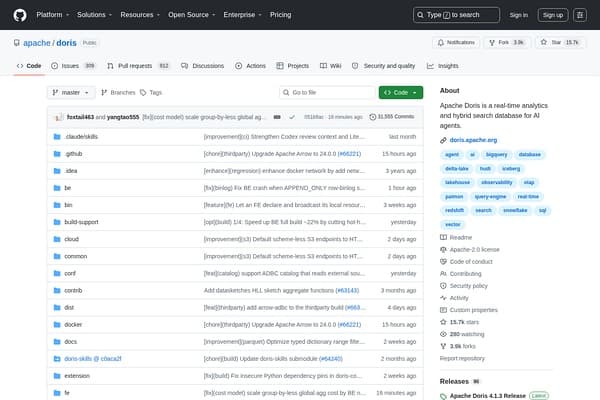
Task: Open the Pull requests tab
Action: pyautogui.click(x=138, y=66)
